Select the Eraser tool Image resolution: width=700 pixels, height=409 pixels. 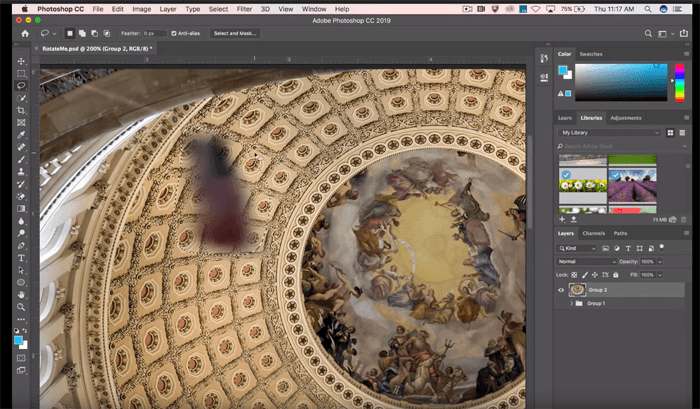pos(21,196)
